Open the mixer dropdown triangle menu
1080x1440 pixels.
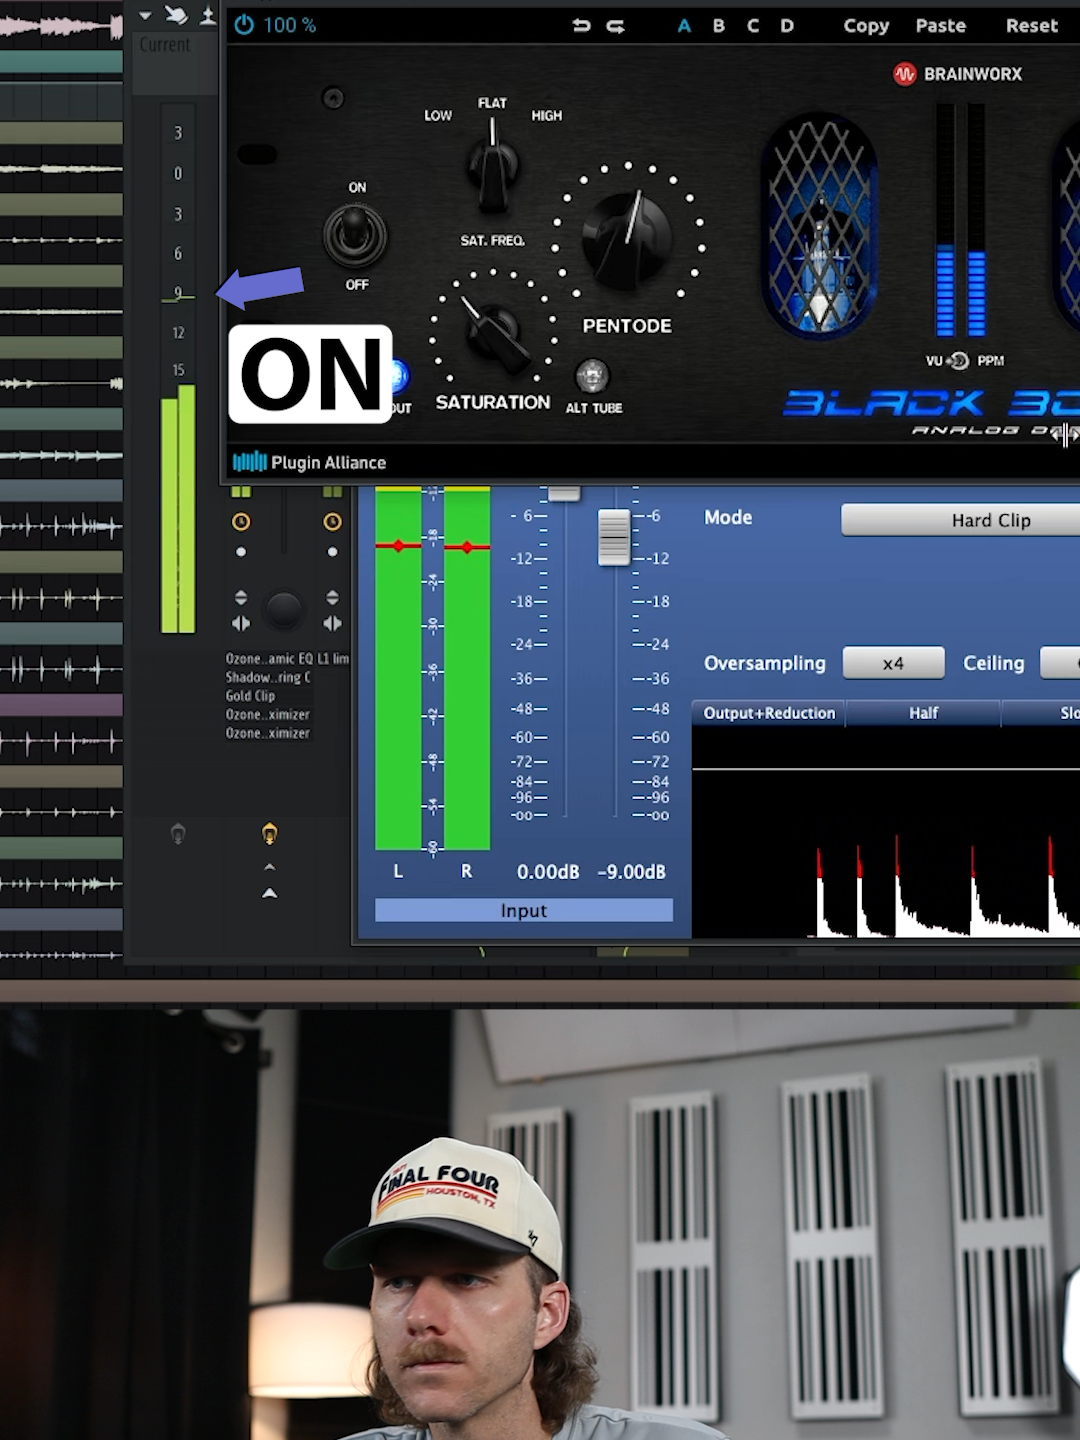click(x=145, y=15)
